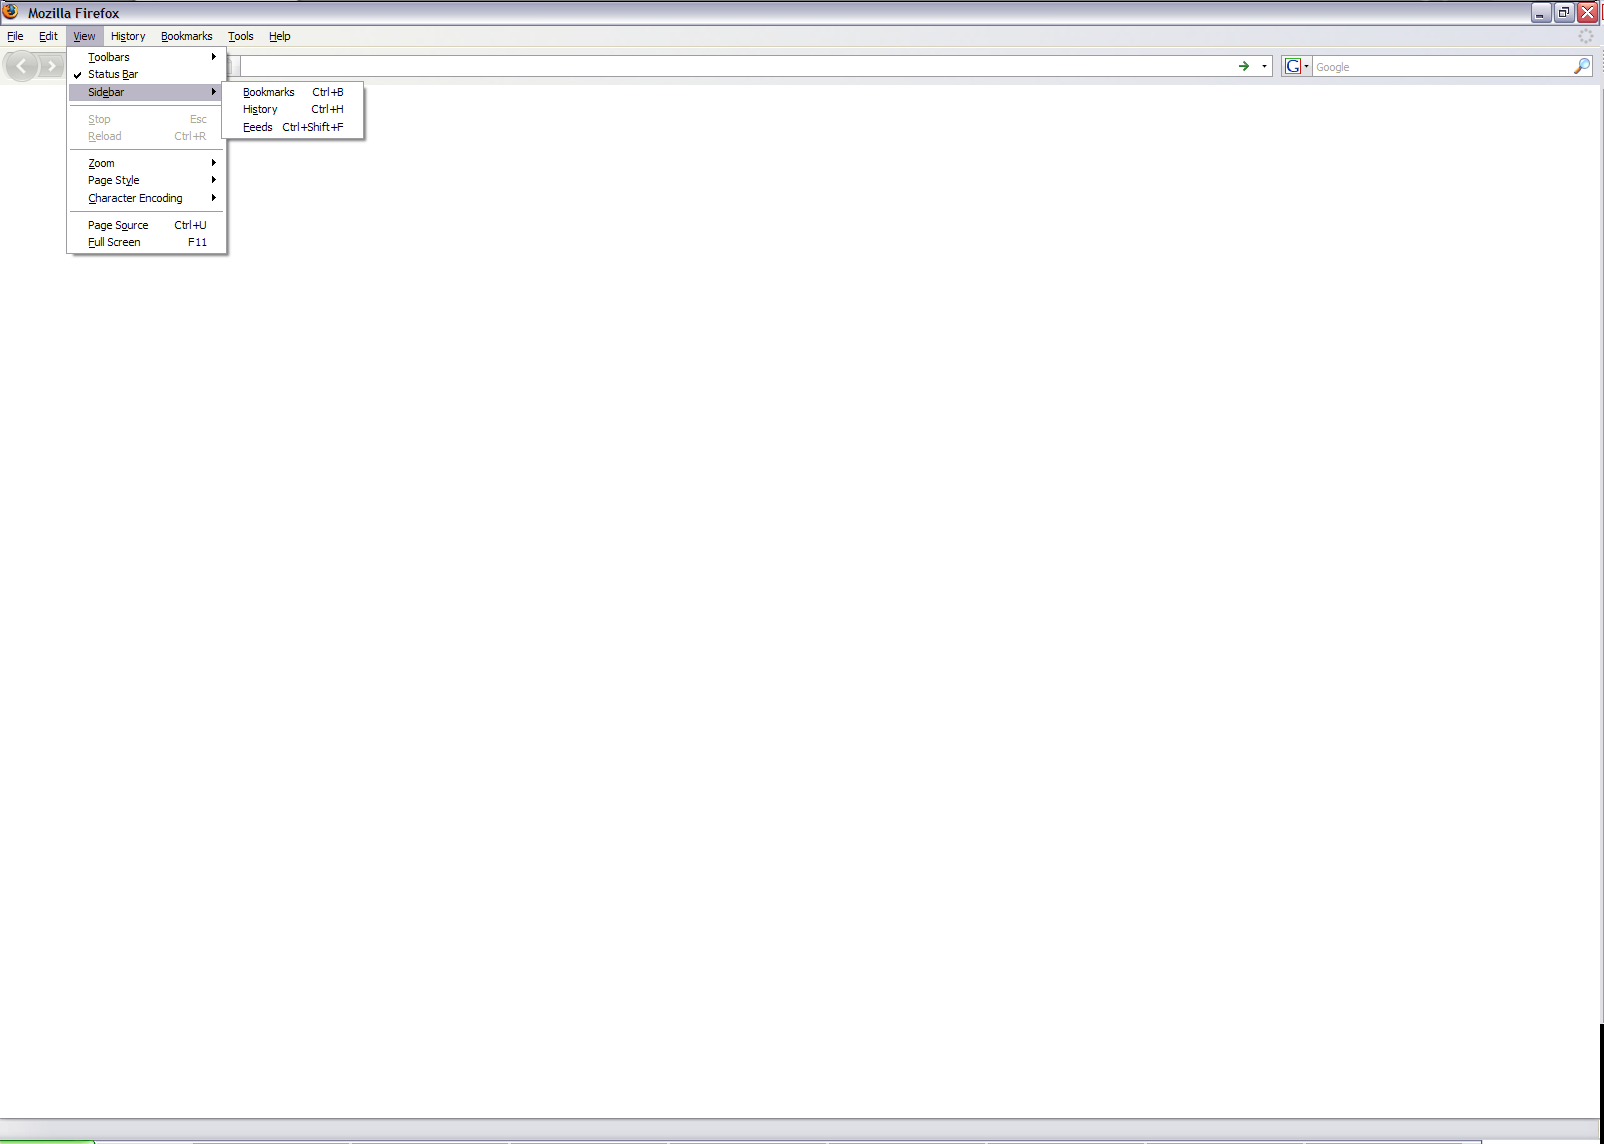Viewport: 1604px width, 1144px height.
Task: Click inside the Google search field
Action: pyautogui.click(x=1440, y=67)
